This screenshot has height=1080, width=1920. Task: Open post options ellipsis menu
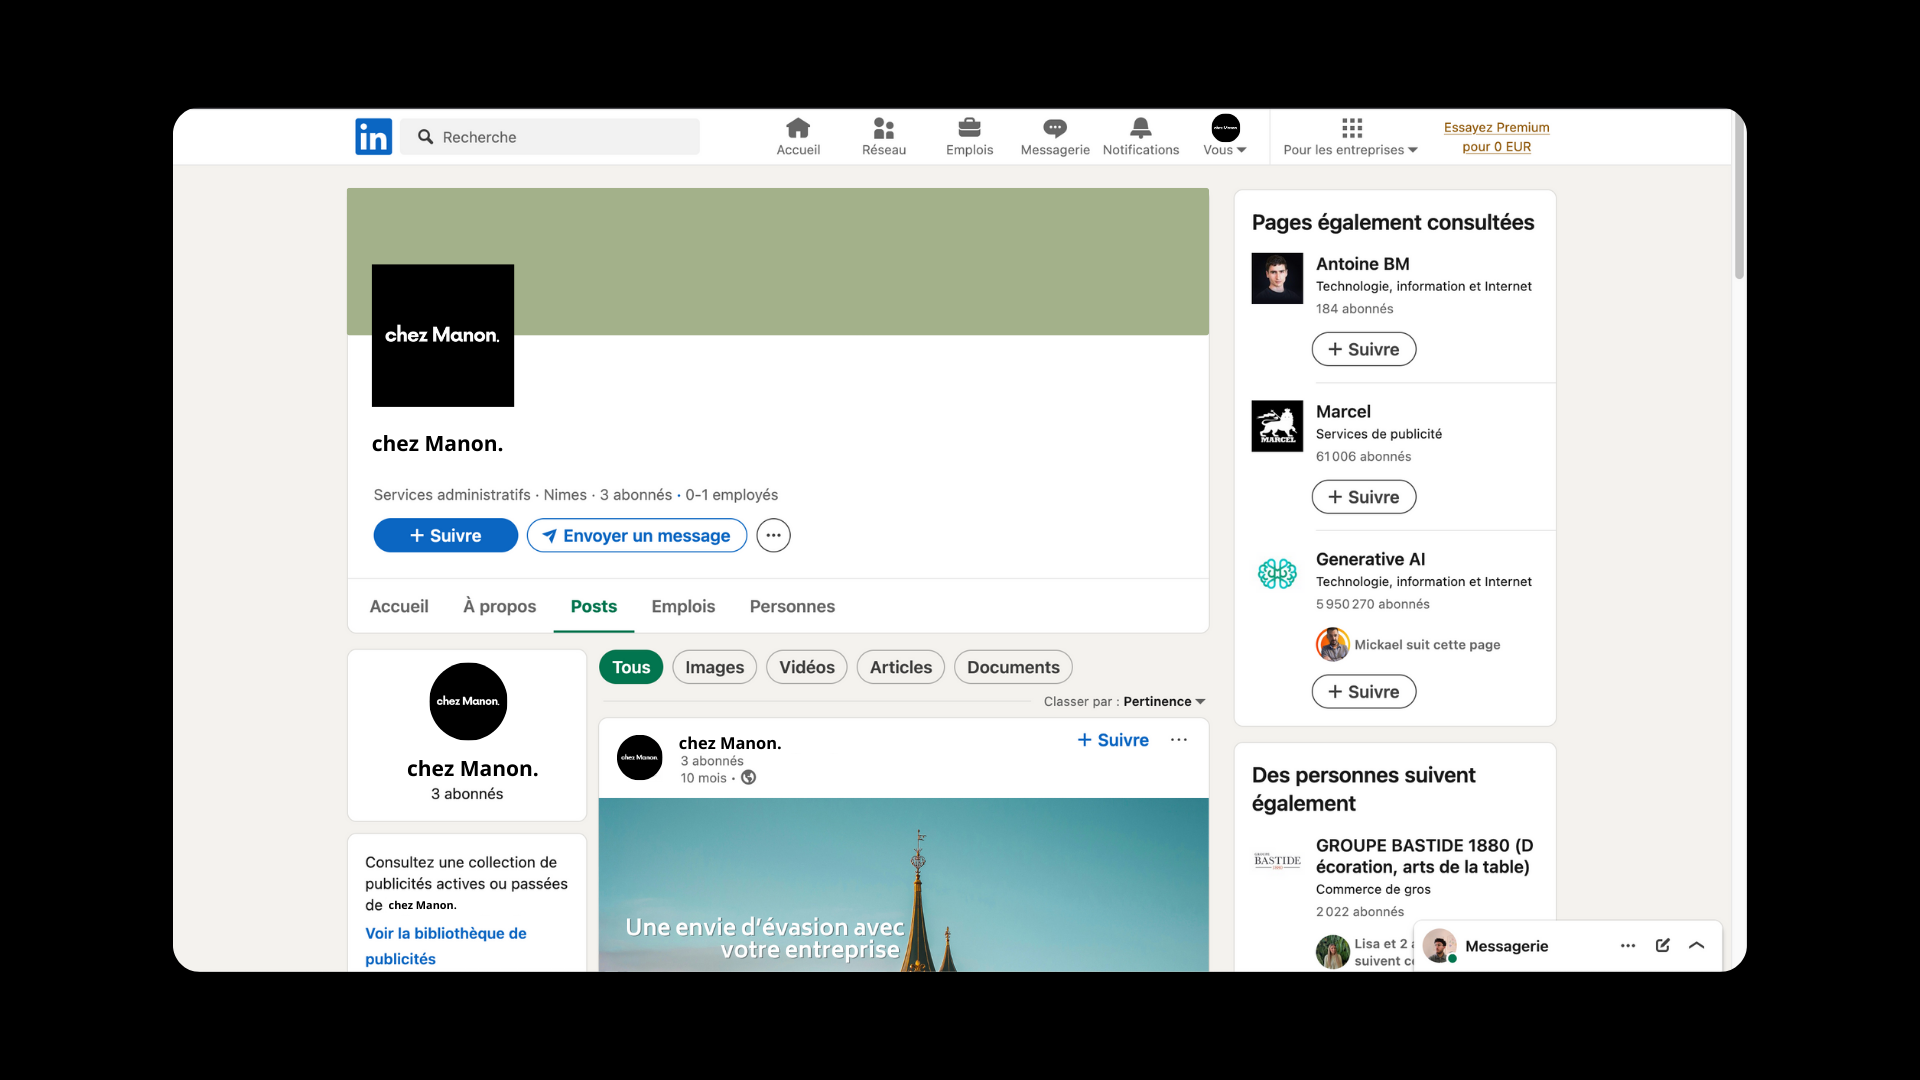tap(1179, 740)
